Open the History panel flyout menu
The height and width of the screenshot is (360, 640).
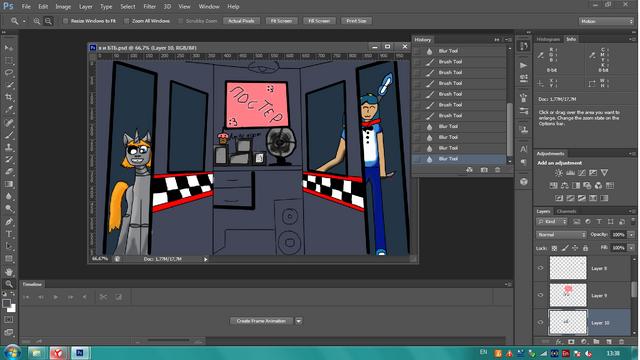(509, 40)
